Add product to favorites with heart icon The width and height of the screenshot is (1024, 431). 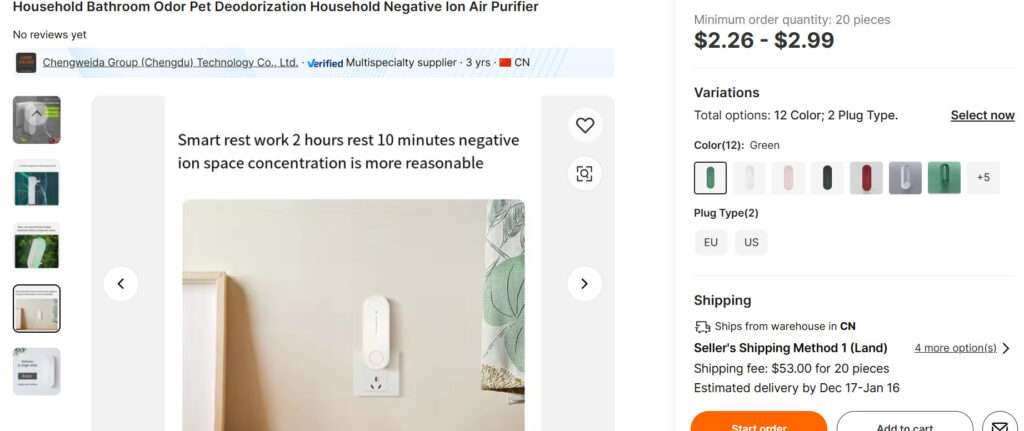tap(585, 125)
